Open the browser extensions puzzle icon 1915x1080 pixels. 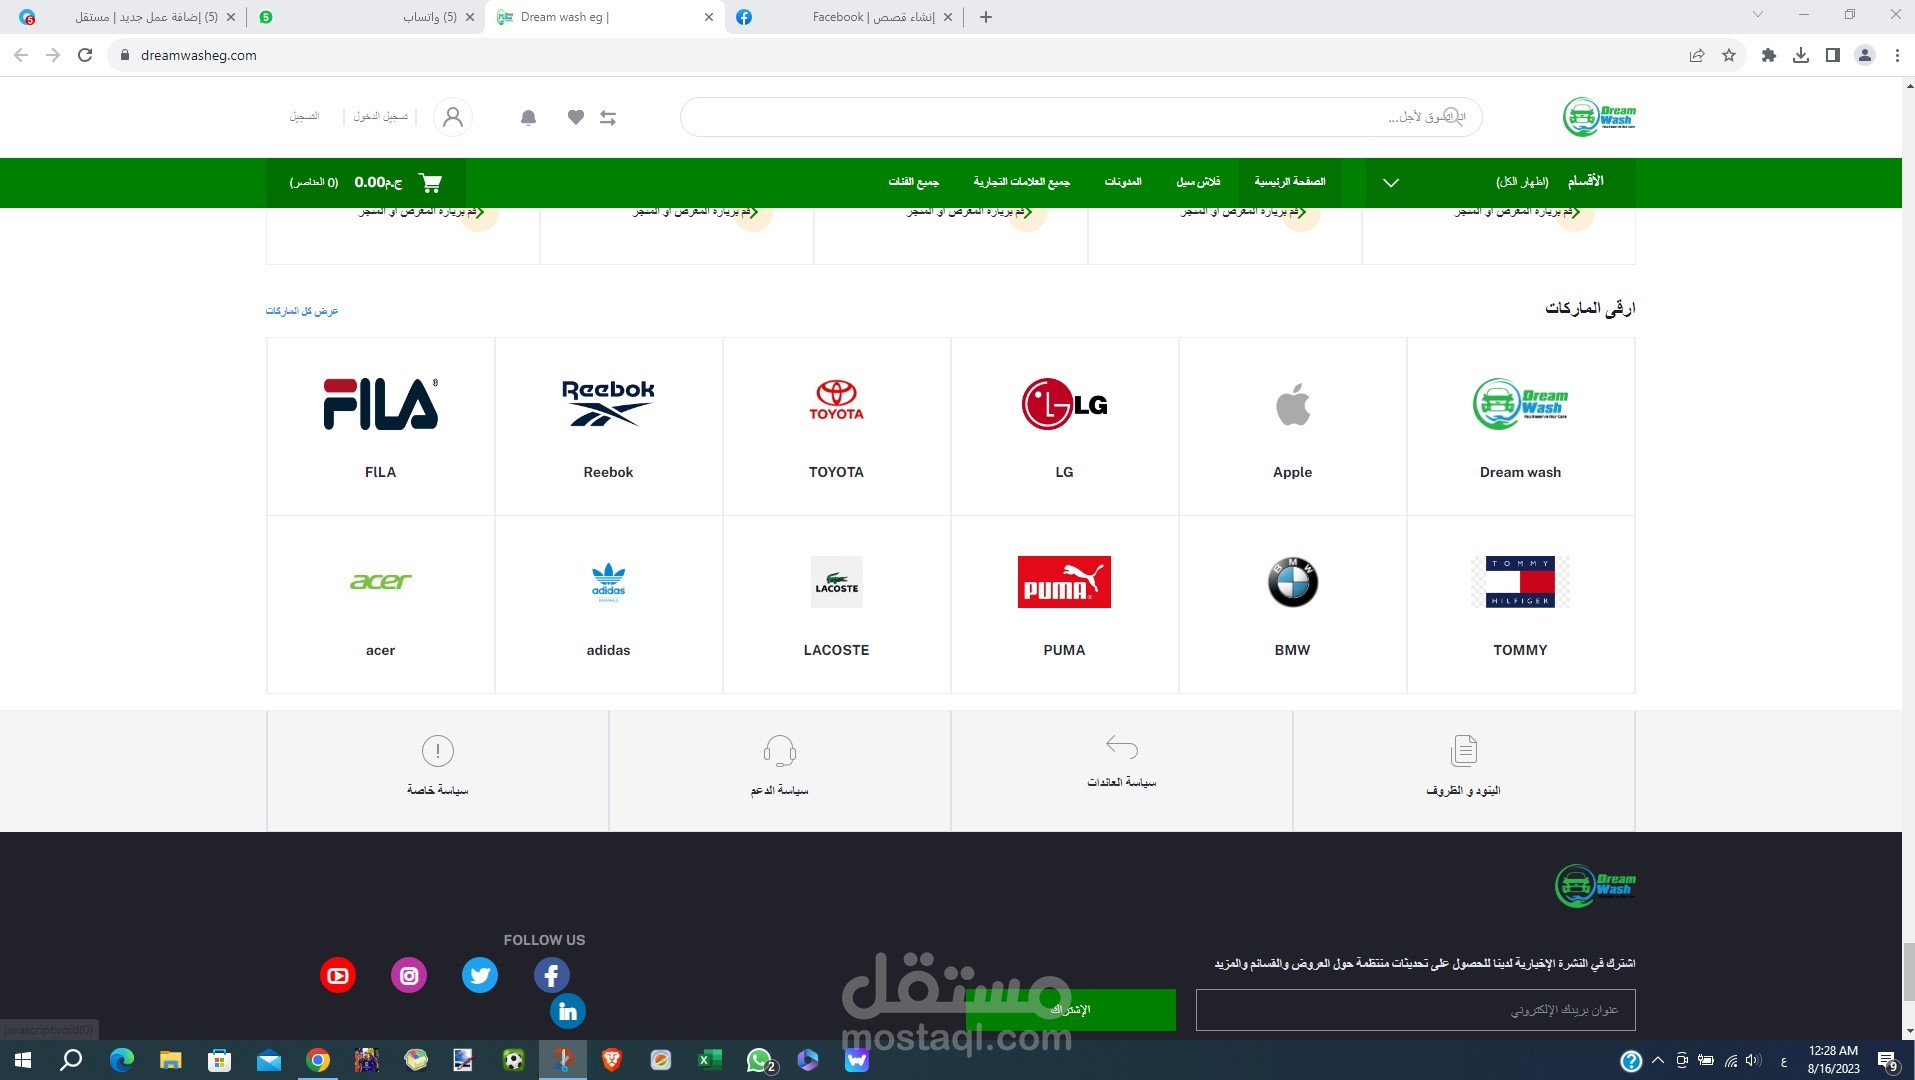point(1769,55)
